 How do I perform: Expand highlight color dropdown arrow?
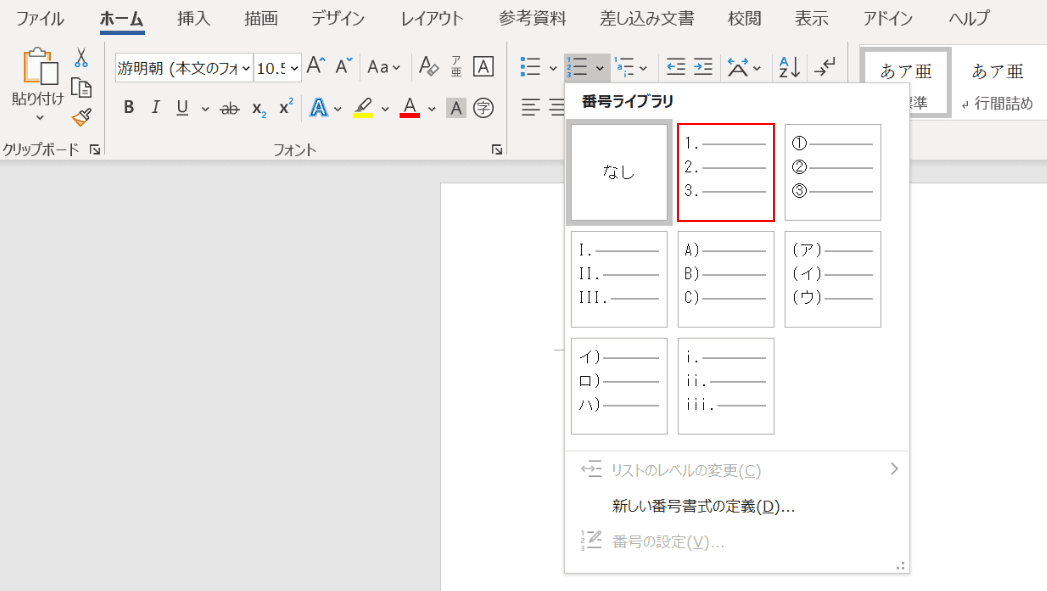pos(385,108)
